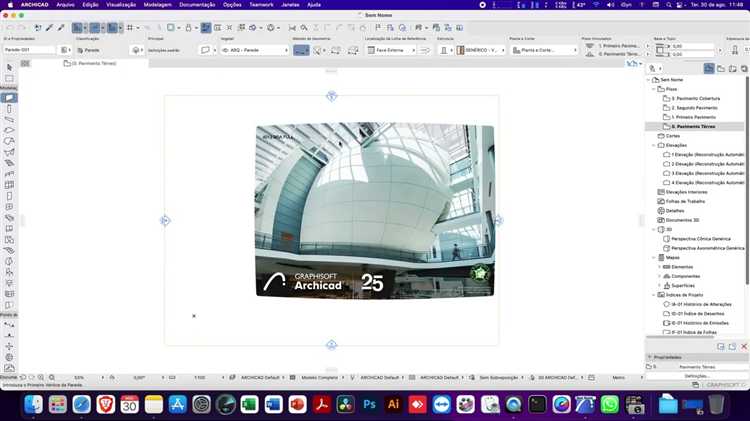This screenshot has height=421, width=750.
Task: Click the red delete icon in Navigator
Action: (x=744, y=346)
